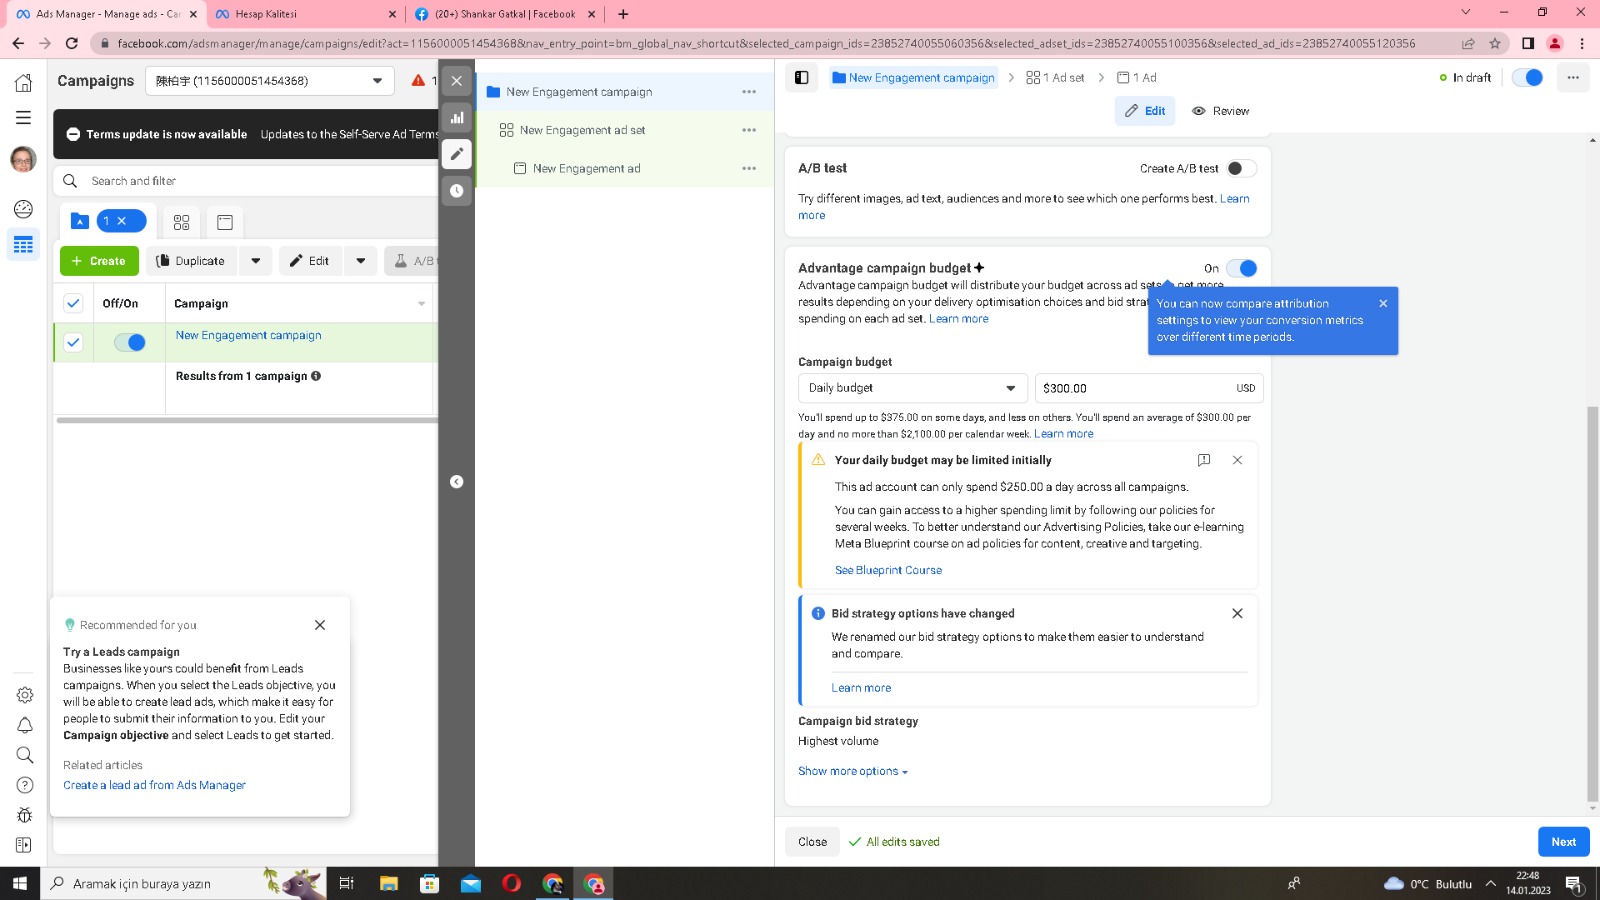Click the Next button
The width and height of the screenshot is (1600, 900).
[1564, 842]
